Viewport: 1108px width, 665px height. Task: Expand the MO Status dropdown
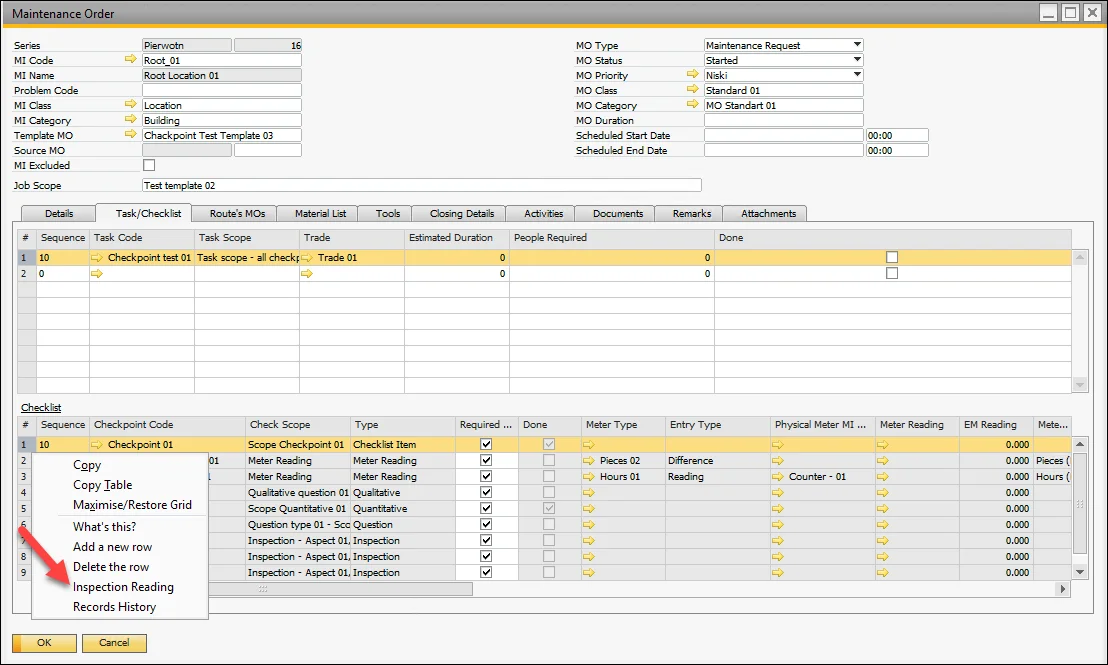pyautogui.click(x=857, y=60)
